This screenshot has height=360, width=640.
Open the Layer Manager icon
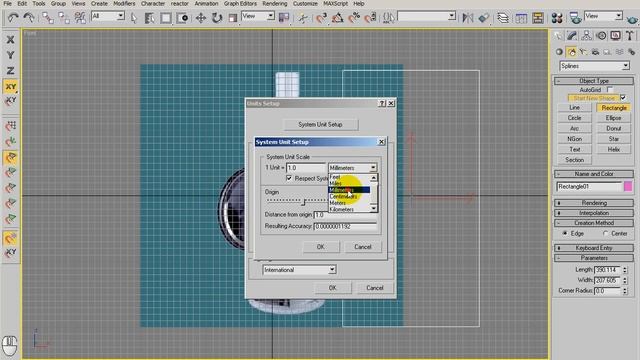pyautogui.click(x=503, y=18)
